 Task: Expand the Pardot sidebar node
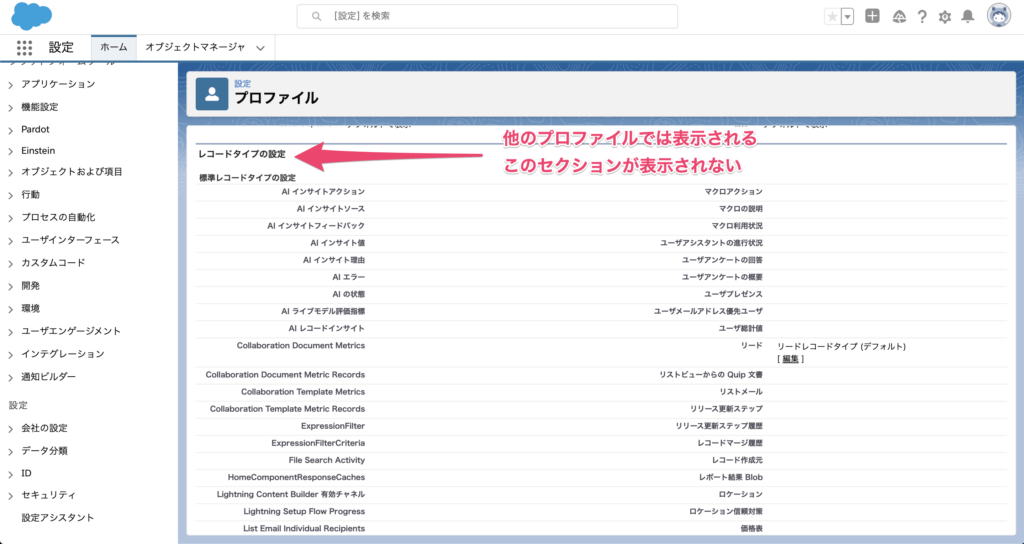click(10, 131)
